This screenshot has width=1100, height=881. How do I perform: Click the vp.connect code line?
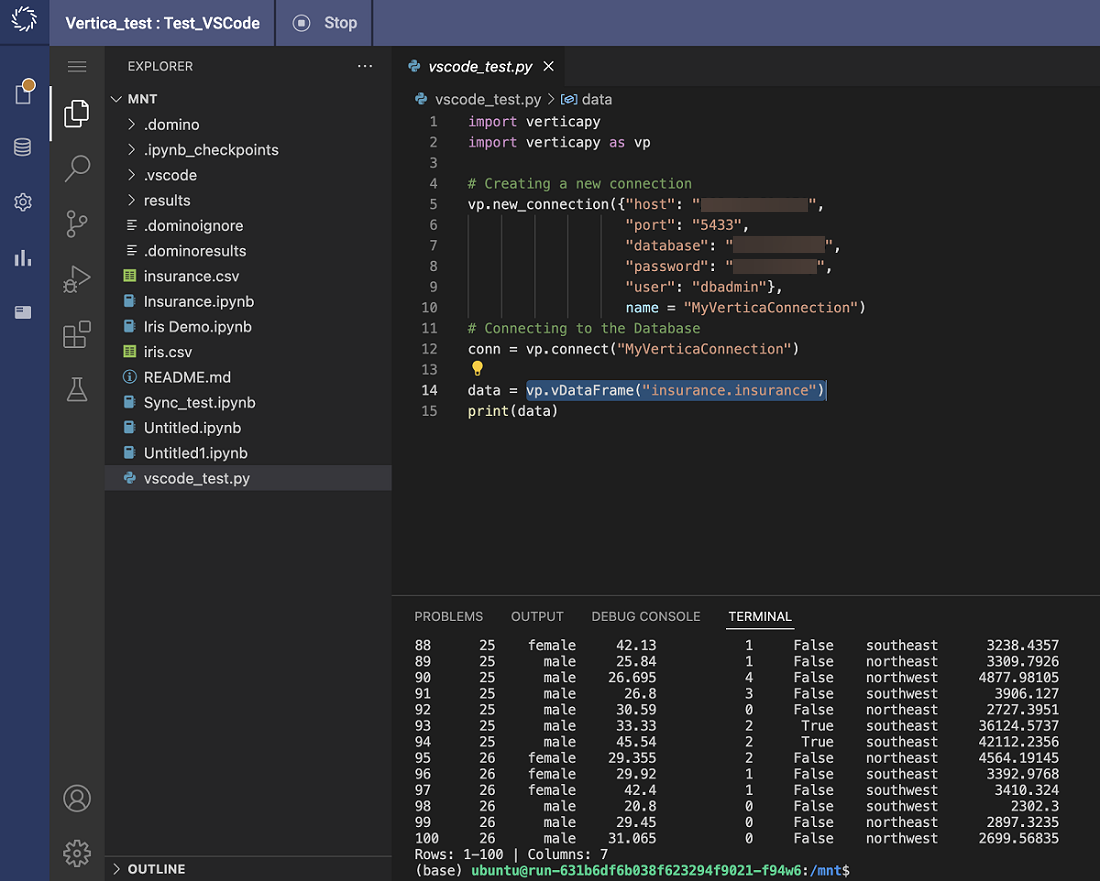click(633, 349)
